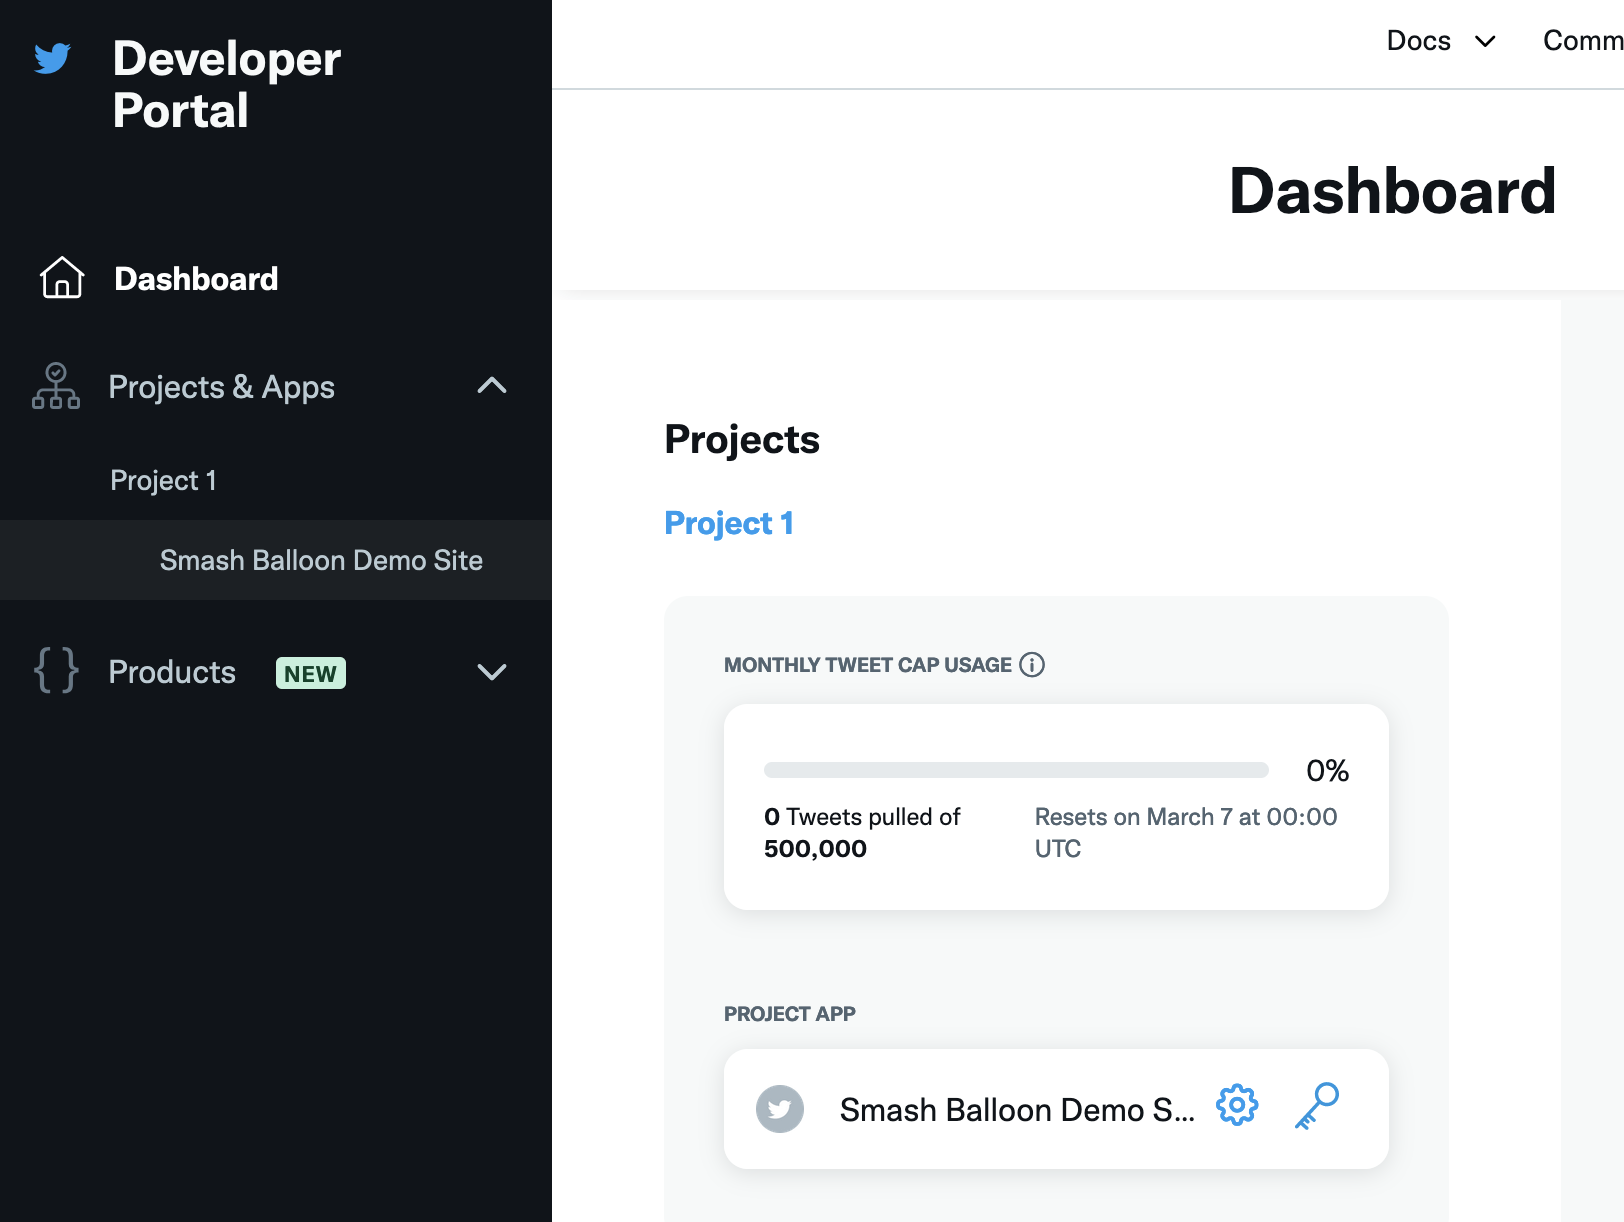Image resolution: width=1624 pixels, height=1222 pixels.
Task: Click the Smash Balloon Demo S... app name
Action: 1016,1110
